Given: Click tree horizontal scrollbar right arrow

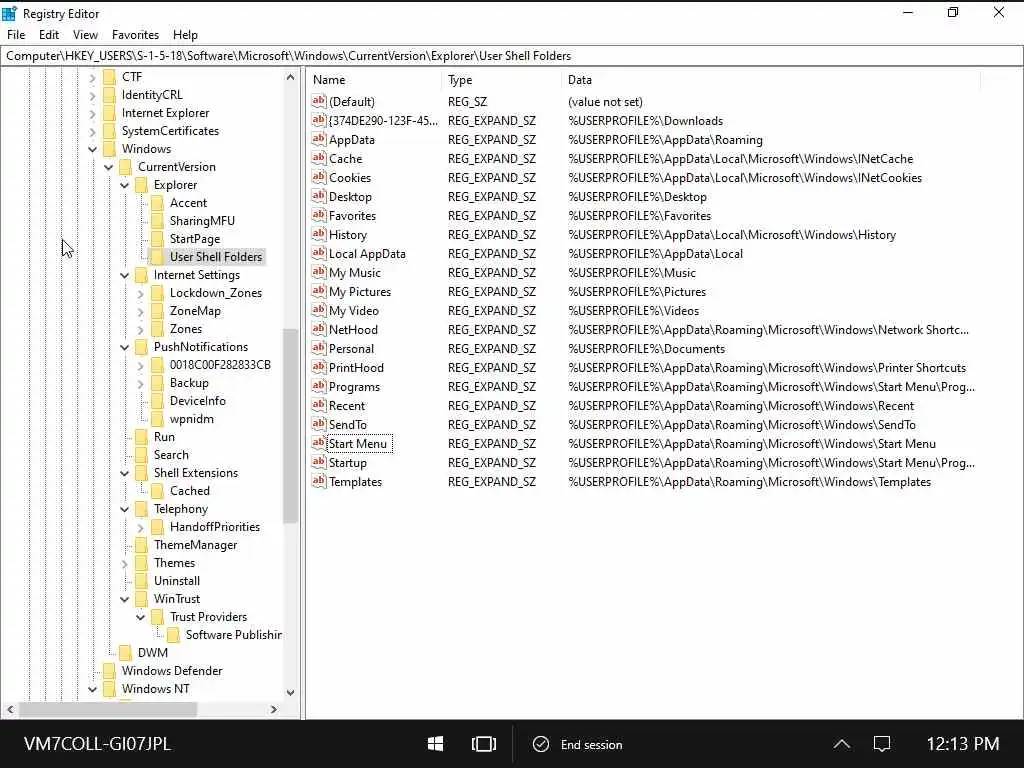Looking at the screenshot, I should pyautogui.click(x=274, y=709).
